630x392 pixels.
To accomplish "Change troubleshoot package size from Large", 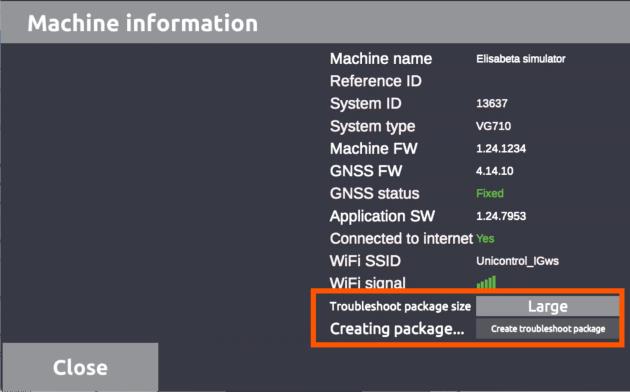I will (548, 306).
